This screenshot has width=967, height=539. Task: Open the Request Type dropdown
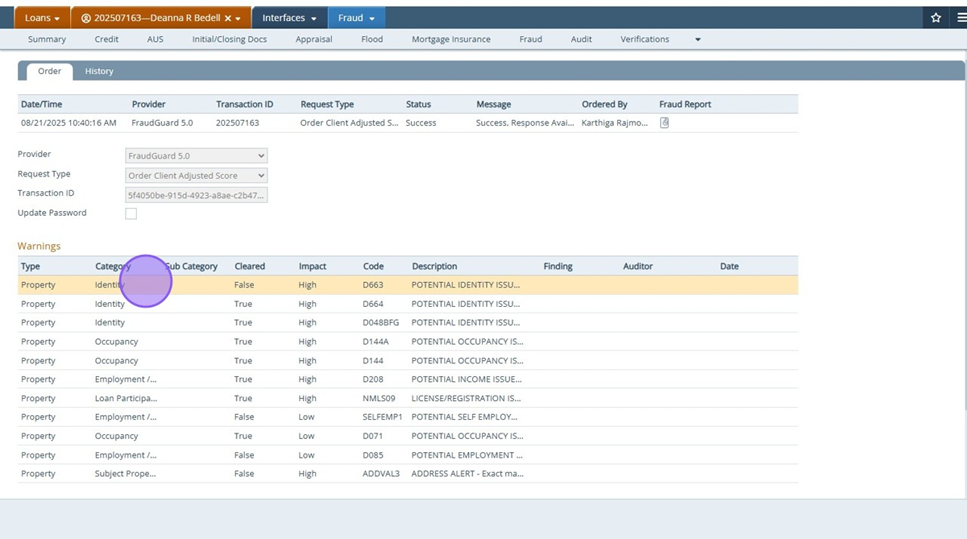point(196,175)
